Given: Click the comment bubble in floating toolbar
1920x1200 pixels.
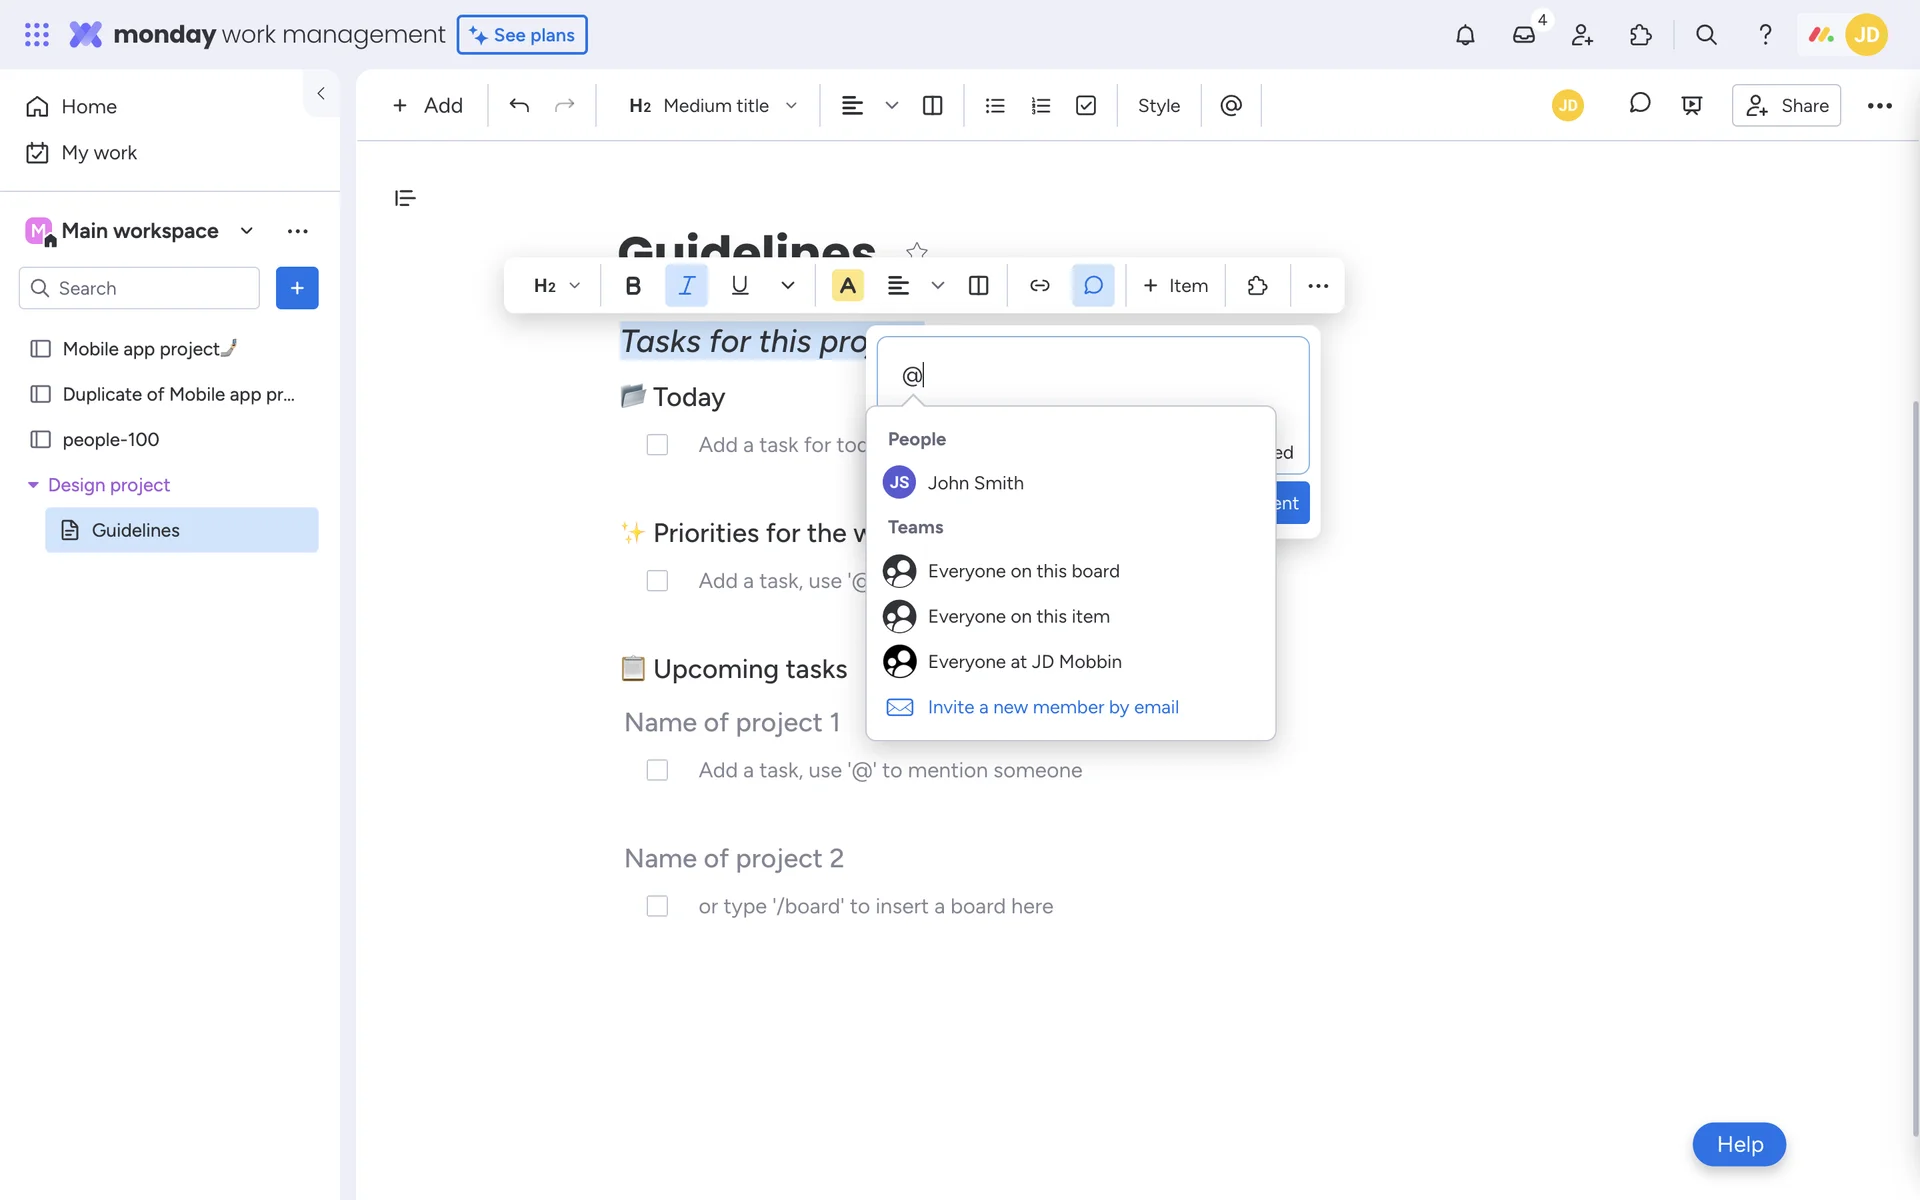Looking at the screenshot, I should [x=1093, y=286].
